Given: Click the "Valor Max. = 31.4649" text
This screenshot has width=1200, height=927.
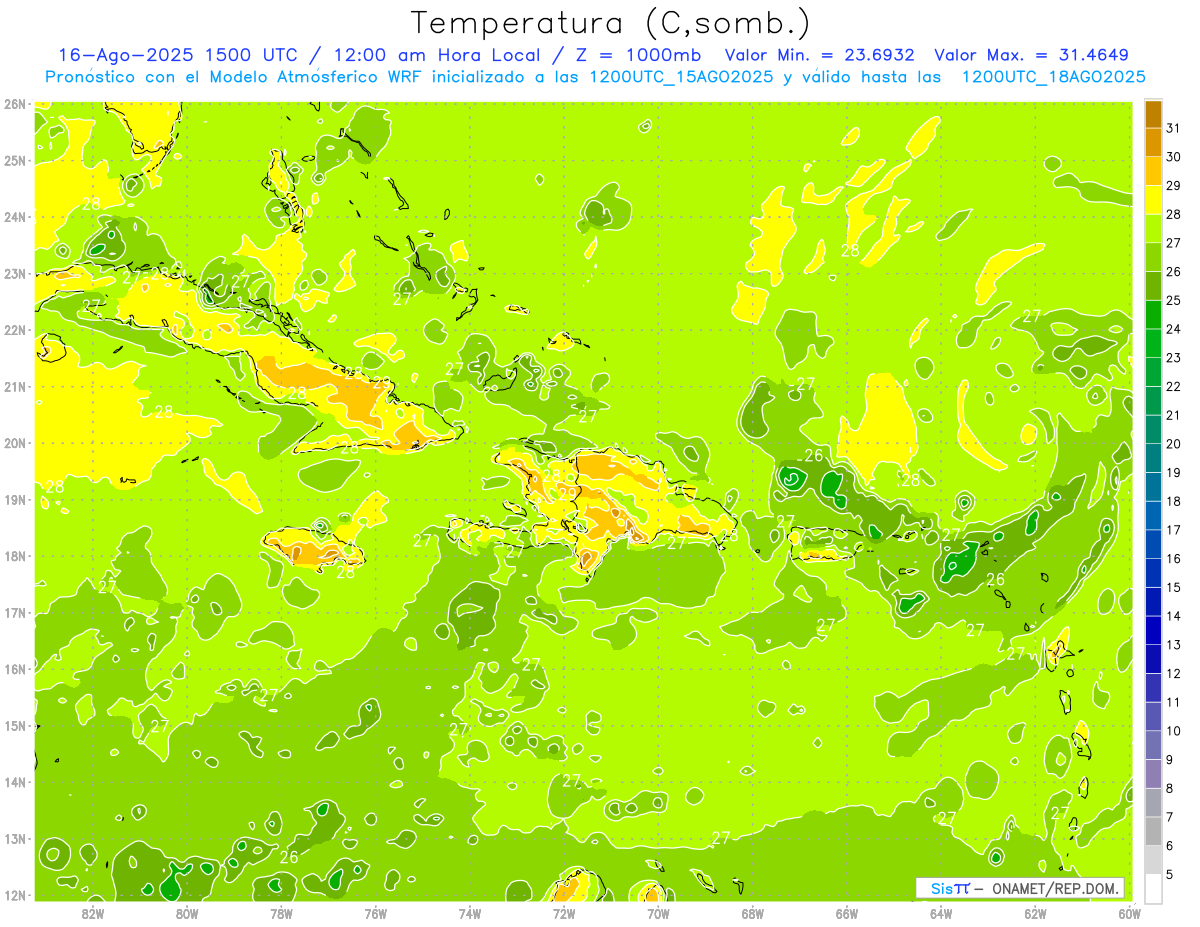Looking at the screenshot, I should pos(1031,55).
